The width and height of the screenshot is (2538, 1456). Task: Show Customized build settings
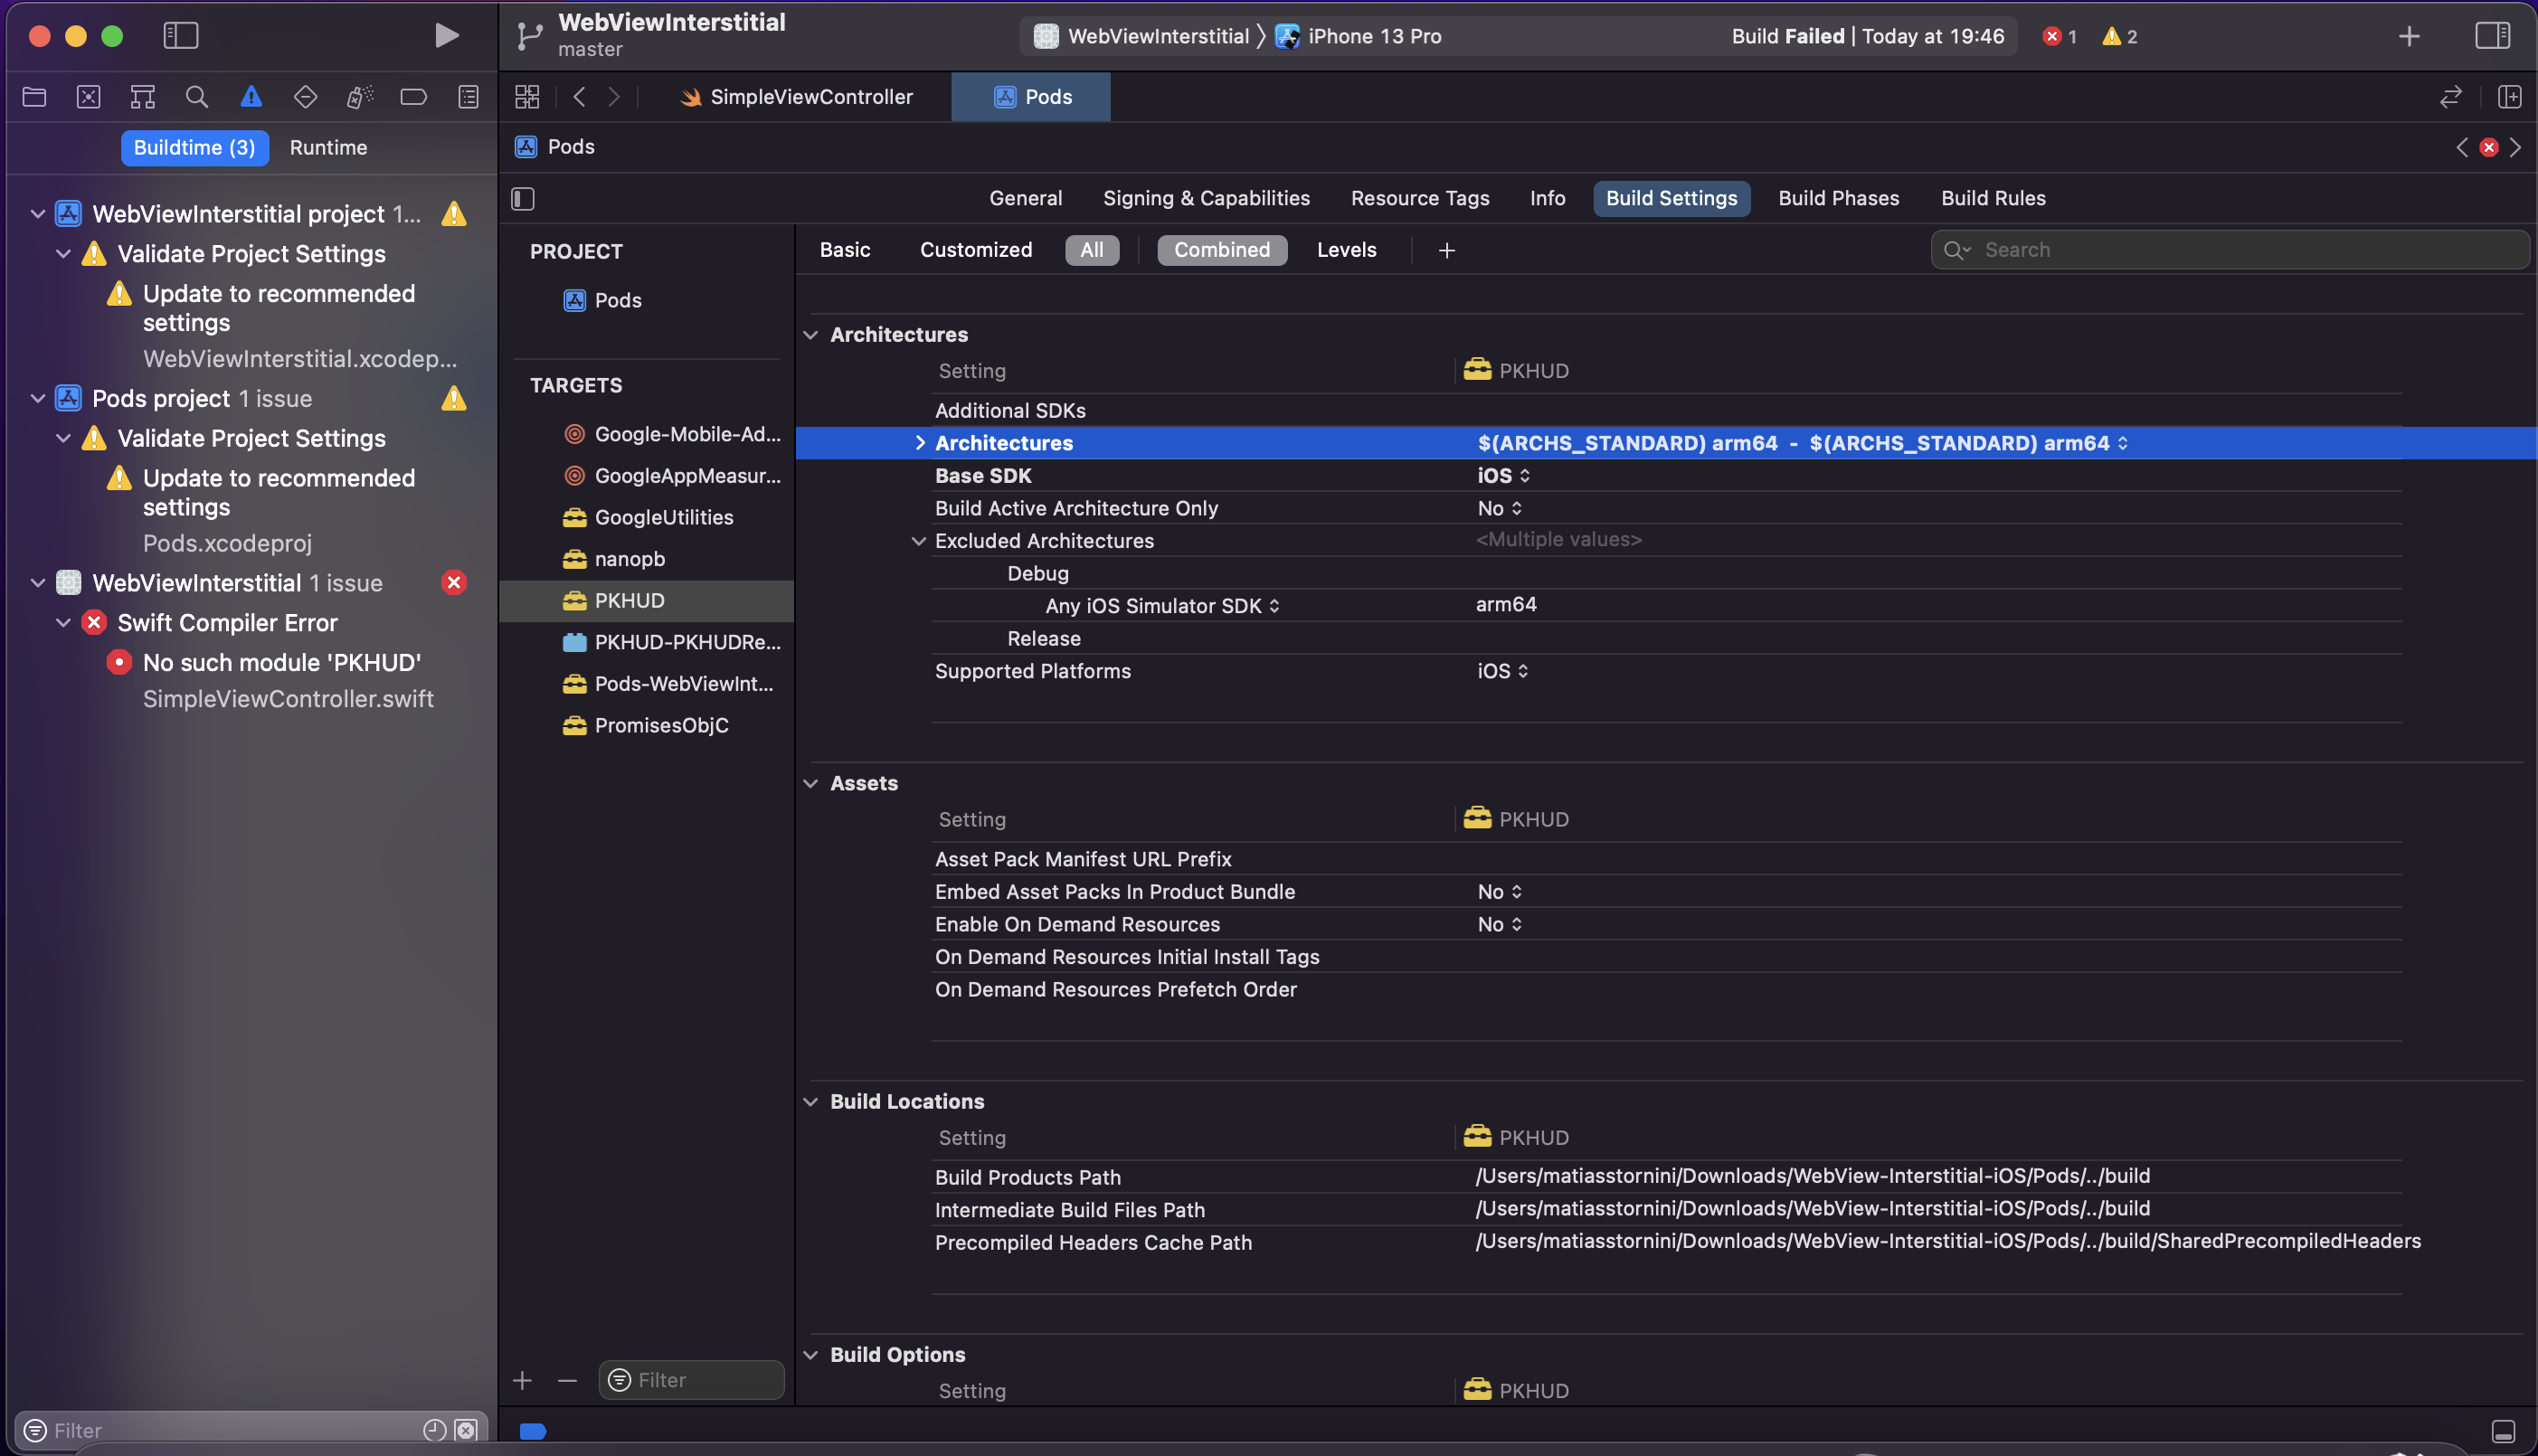(976, 250)
